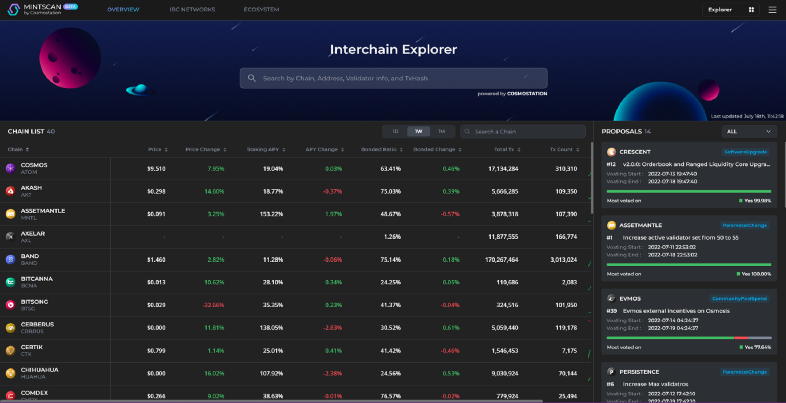
Task: Open the Ecosystem tab
Action: (261, 10)
